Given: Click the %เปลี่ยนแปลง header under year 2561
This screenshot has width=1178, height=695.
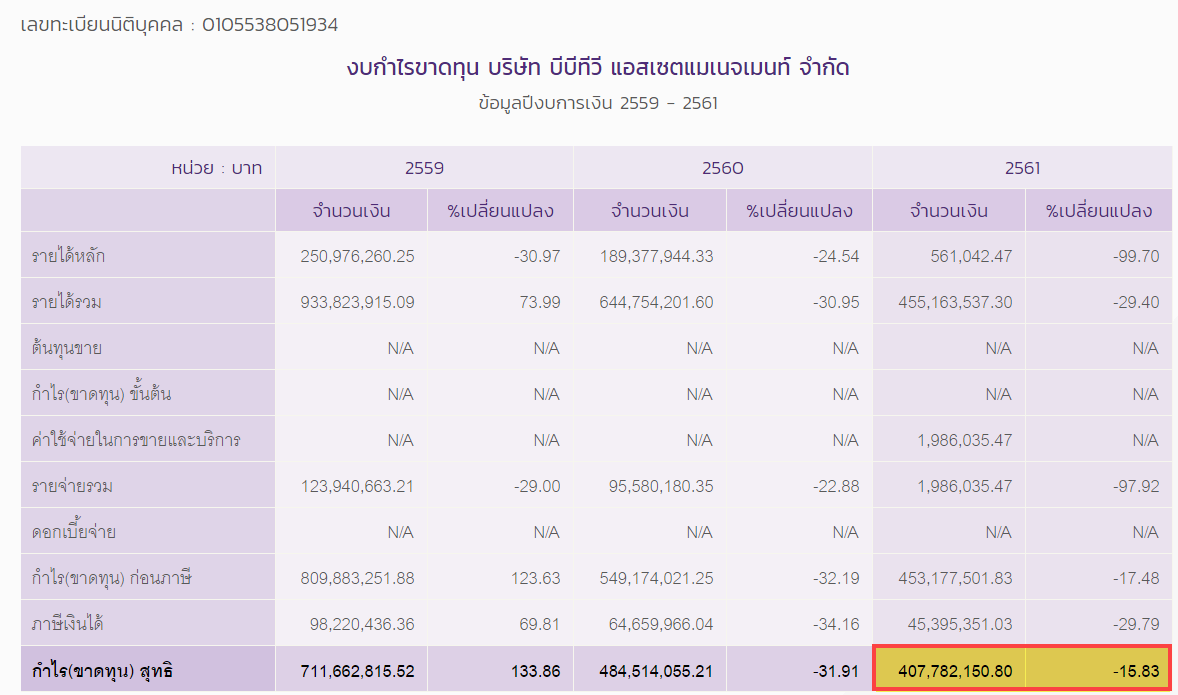Looking at the screenshot, I should [1099, 210].
